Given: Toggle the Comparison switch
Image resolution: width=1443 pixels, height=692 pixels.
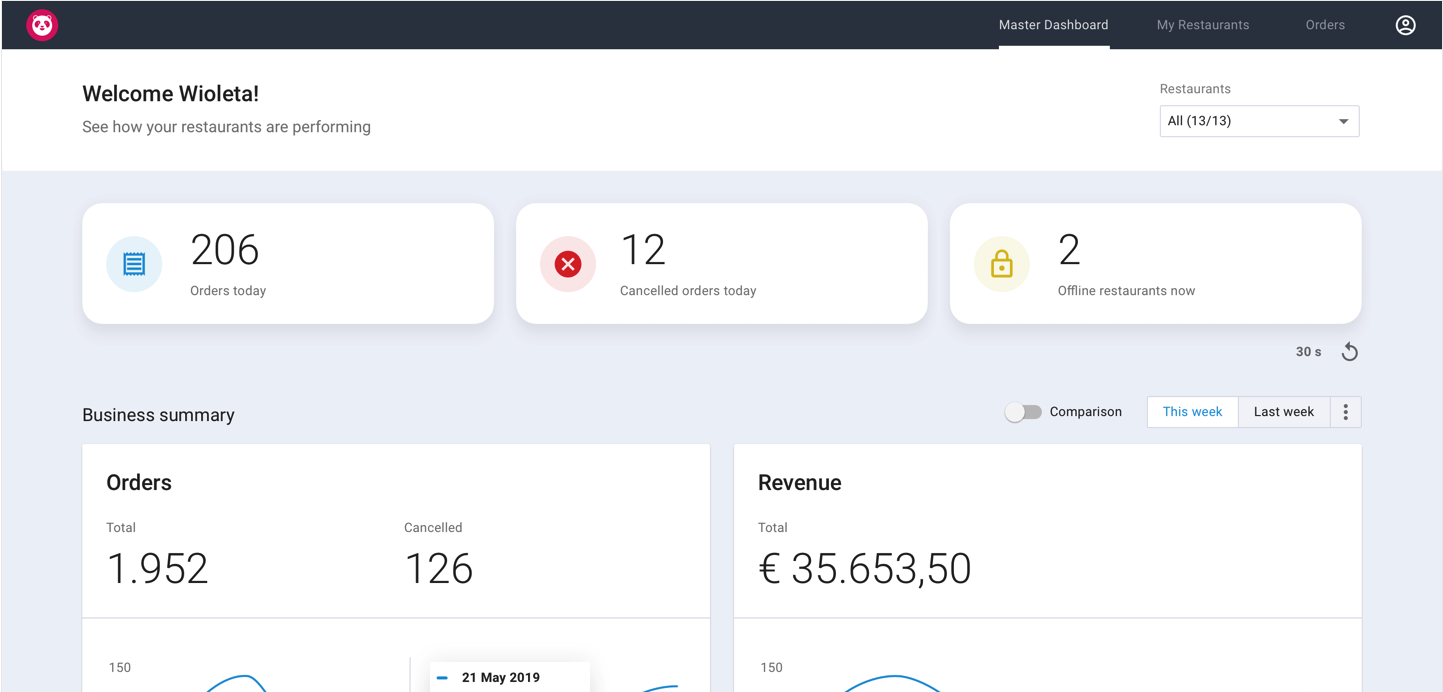Looking at the screenshot, I should (x=1023, y=412).
